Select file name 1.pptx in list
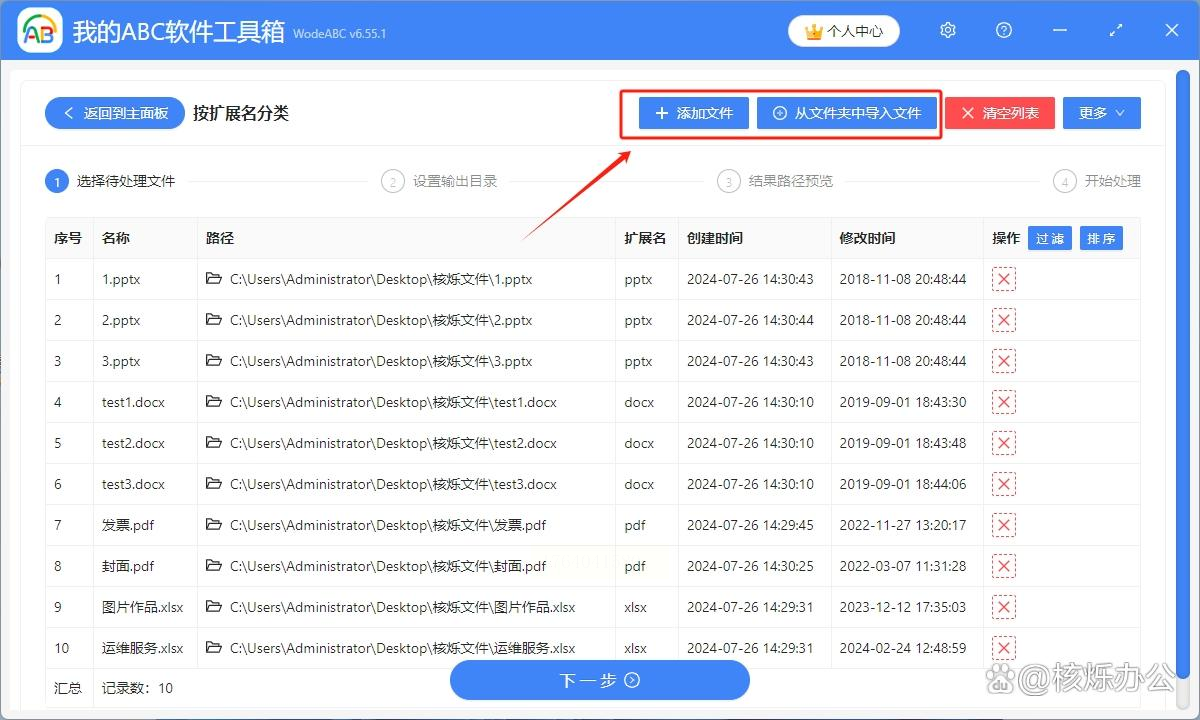 point(121,279)
